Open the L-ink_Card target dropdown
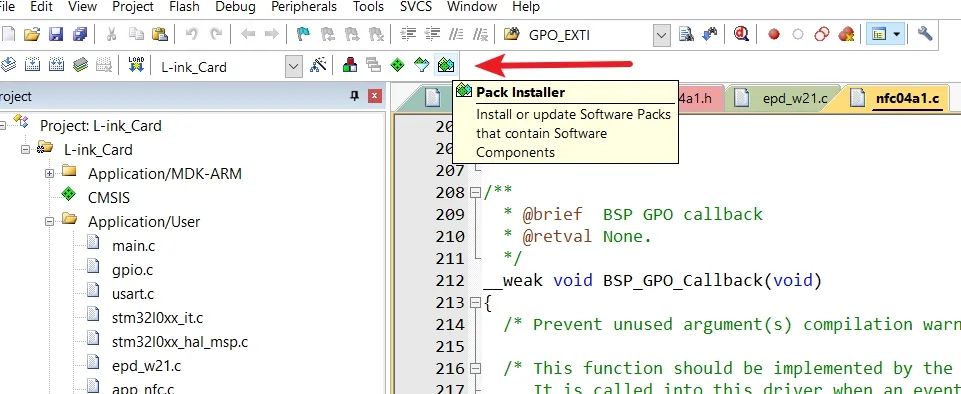This screenshot has height=394, width=961. [x=295, y=66]
